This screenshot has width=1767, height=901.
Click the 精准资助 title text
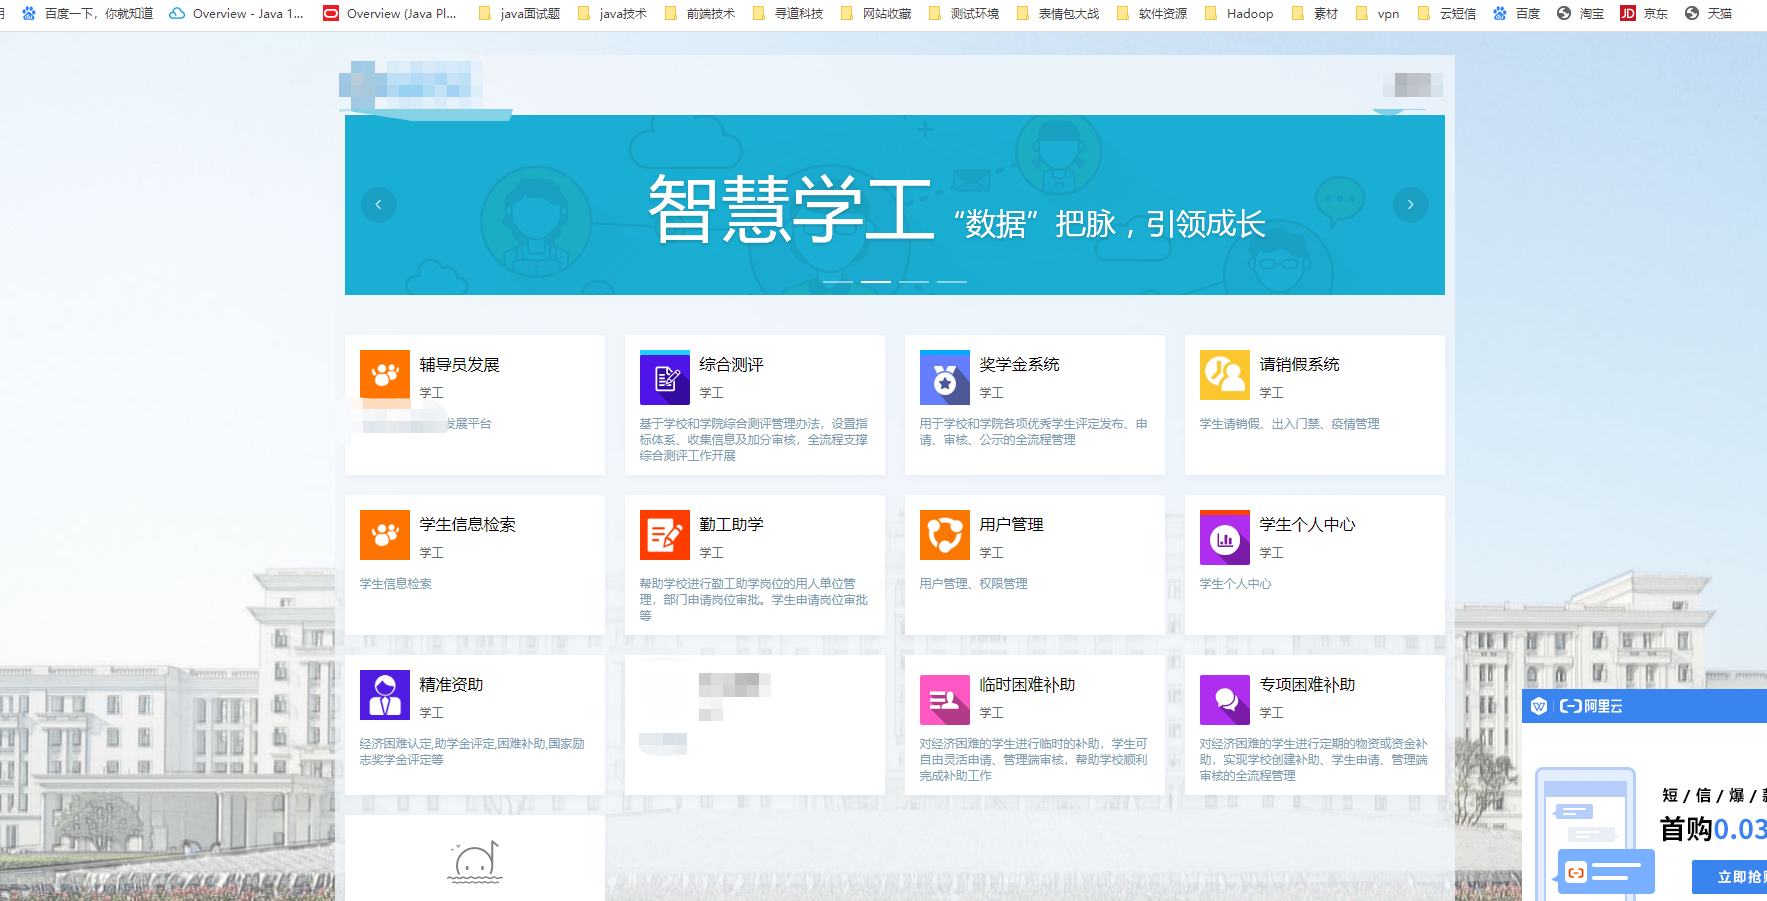[451, 685]
